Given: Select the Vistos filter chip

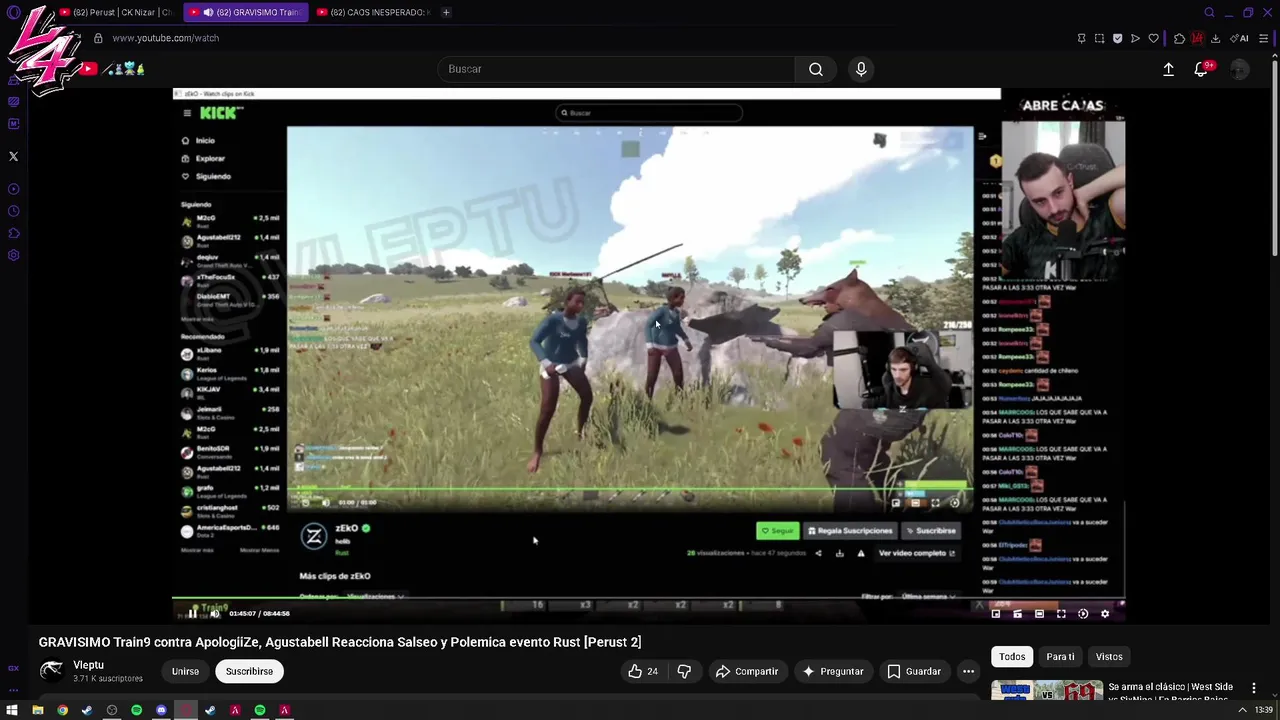Looking at the screenshot, I should coord(1109,656).
